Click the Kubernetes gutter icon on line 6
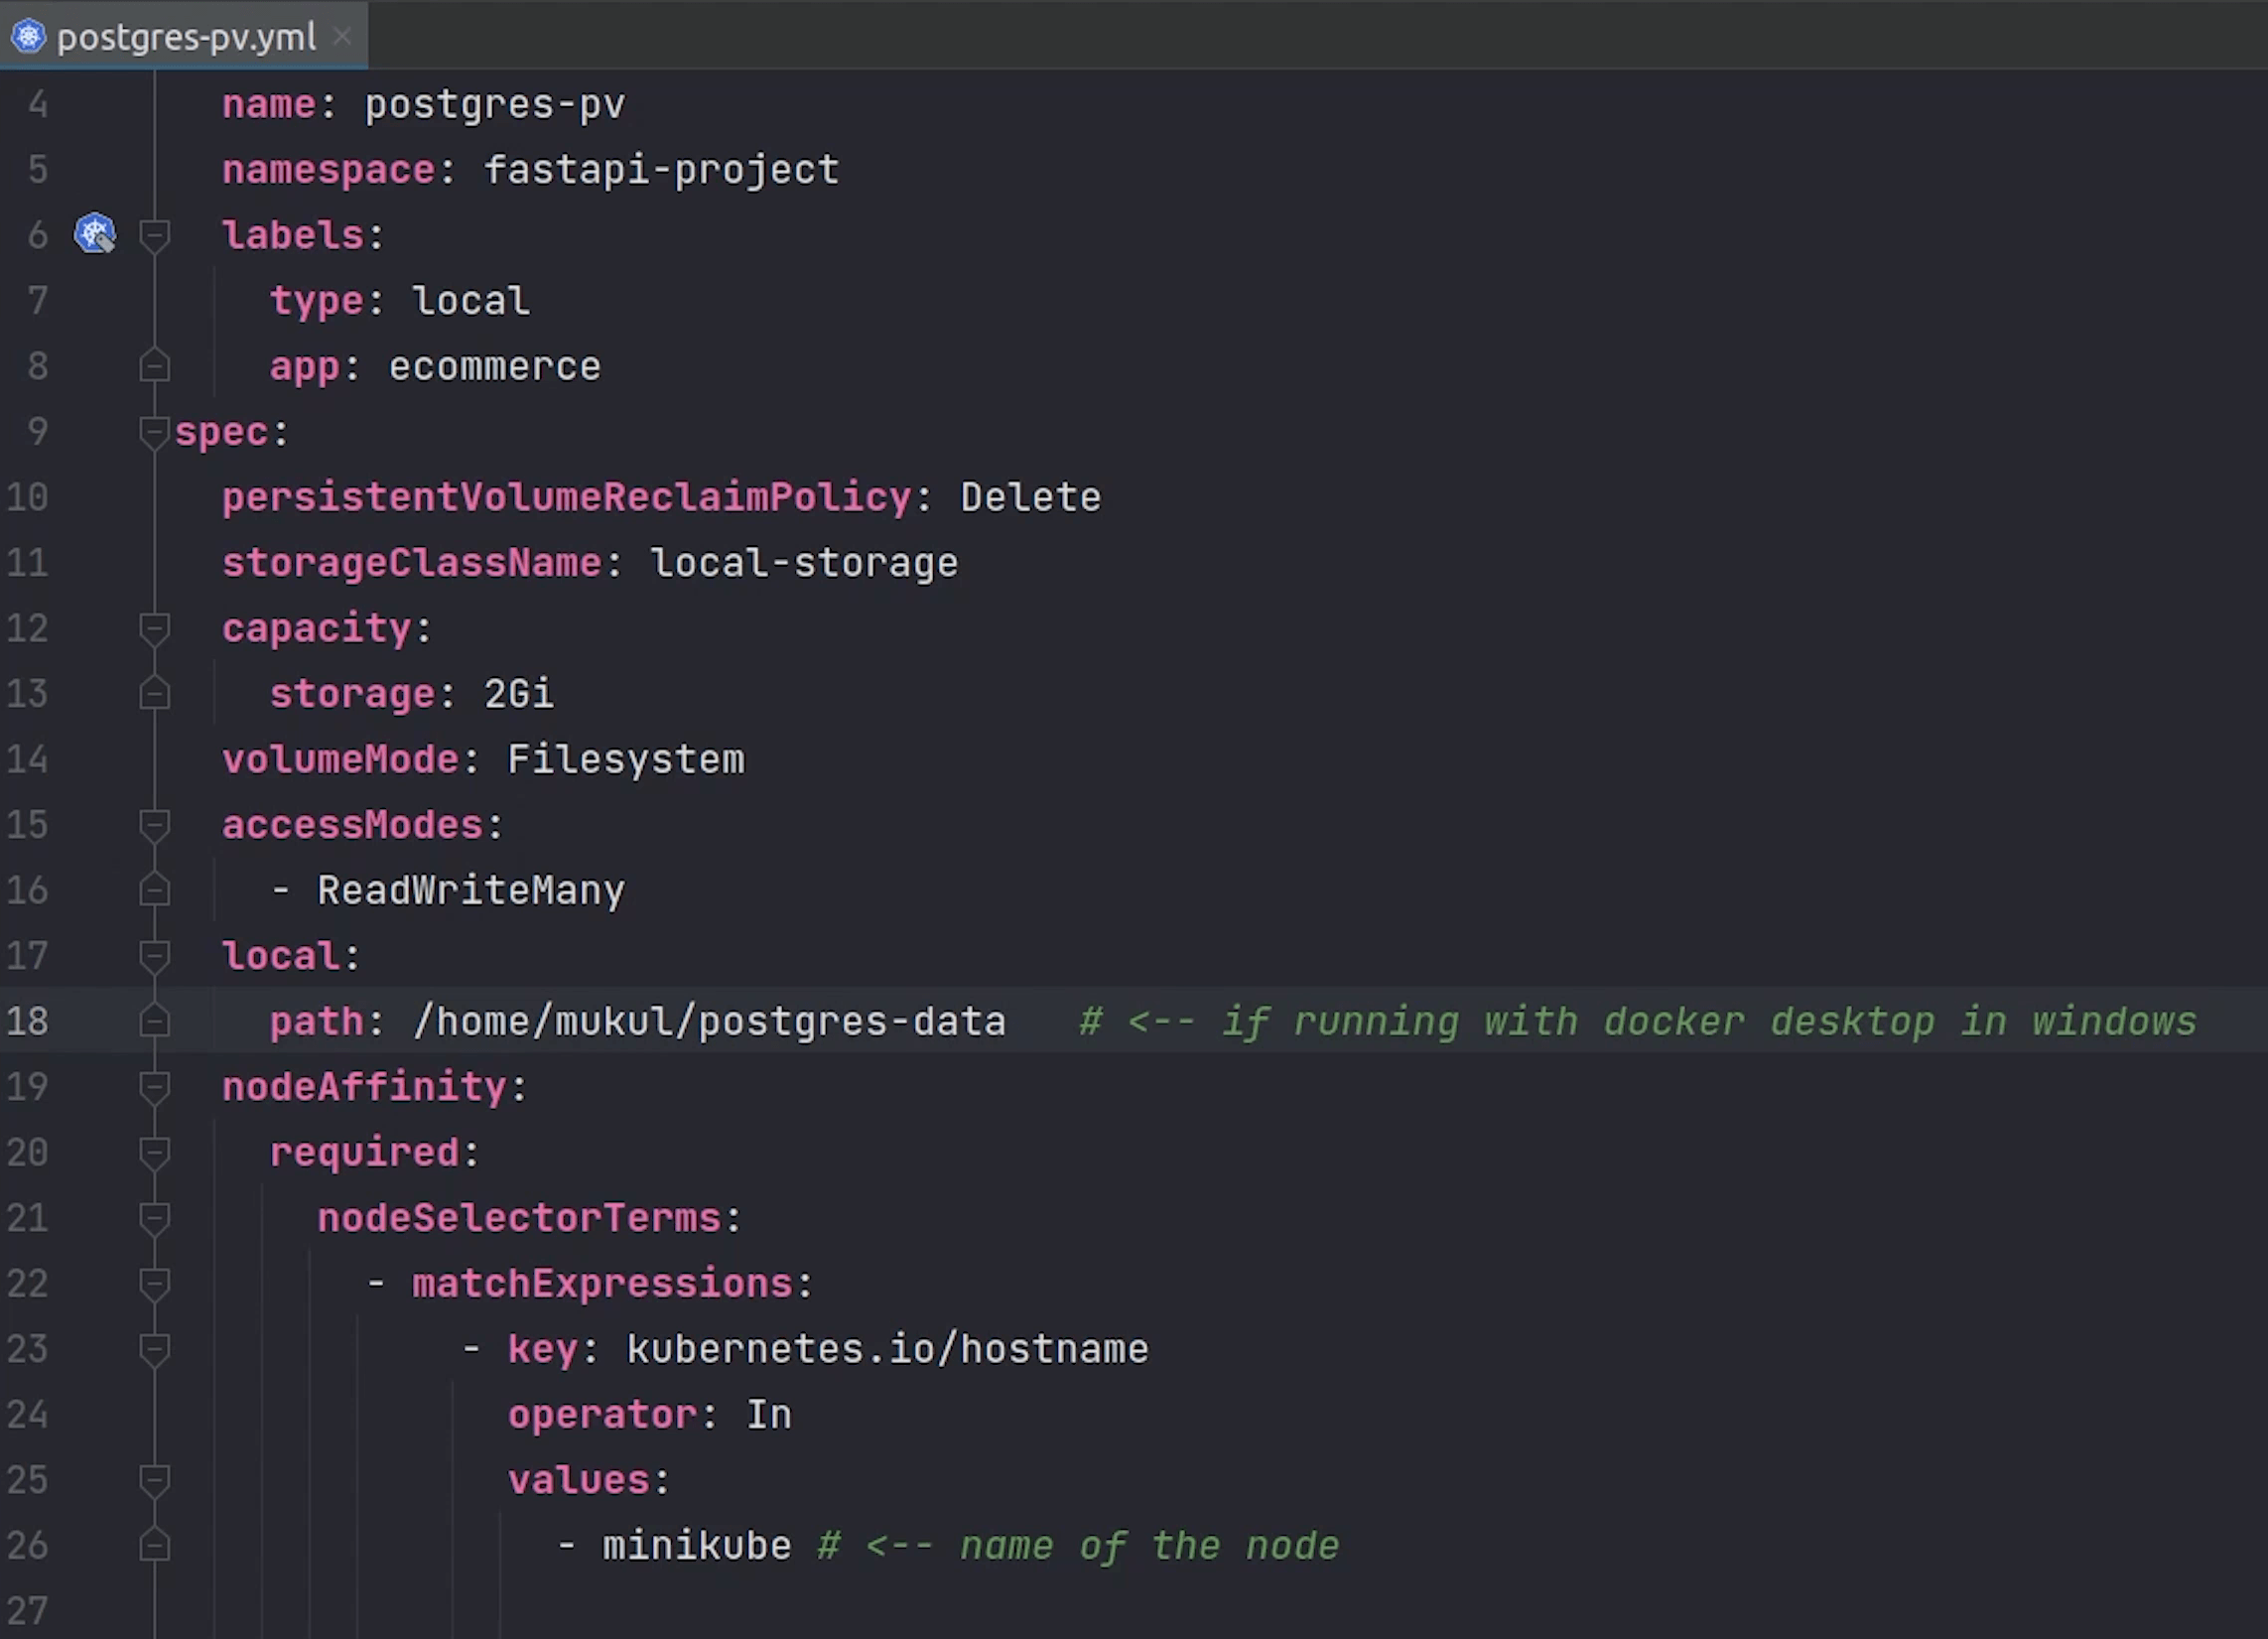This screenshot has height=1639, width=2268. point(95,234)
